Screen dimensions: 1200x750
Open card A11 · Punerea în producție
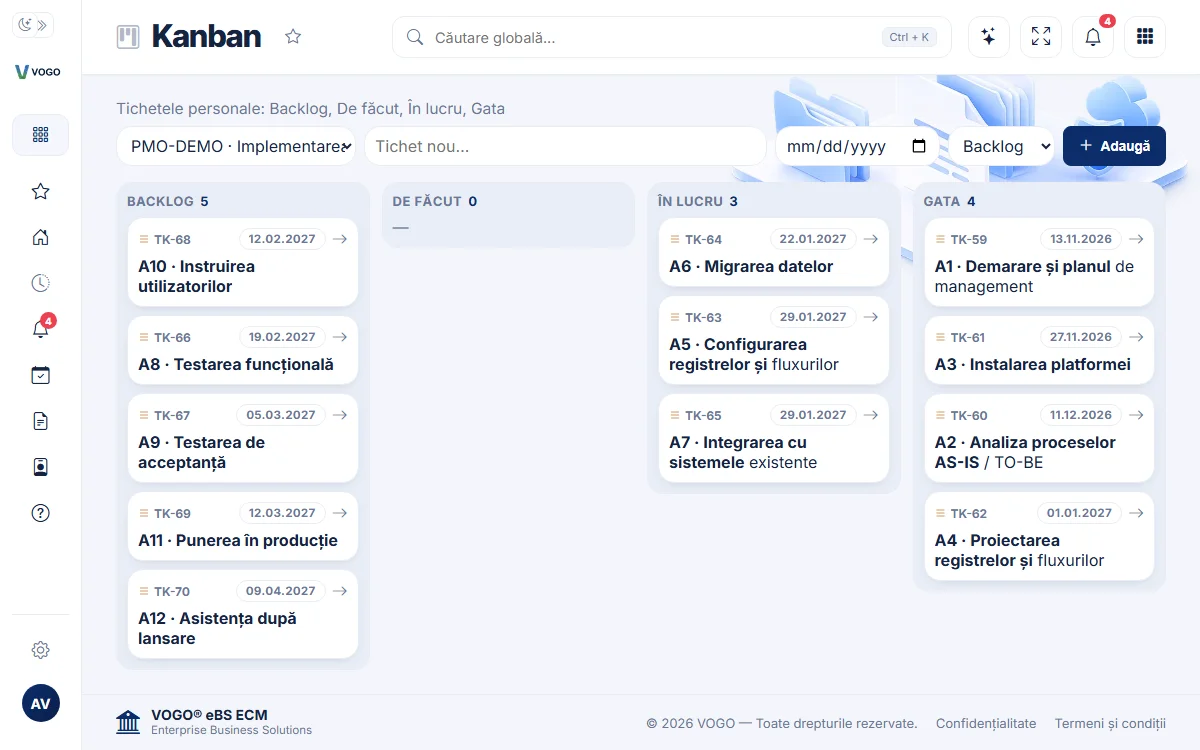(x=243, y=527)
